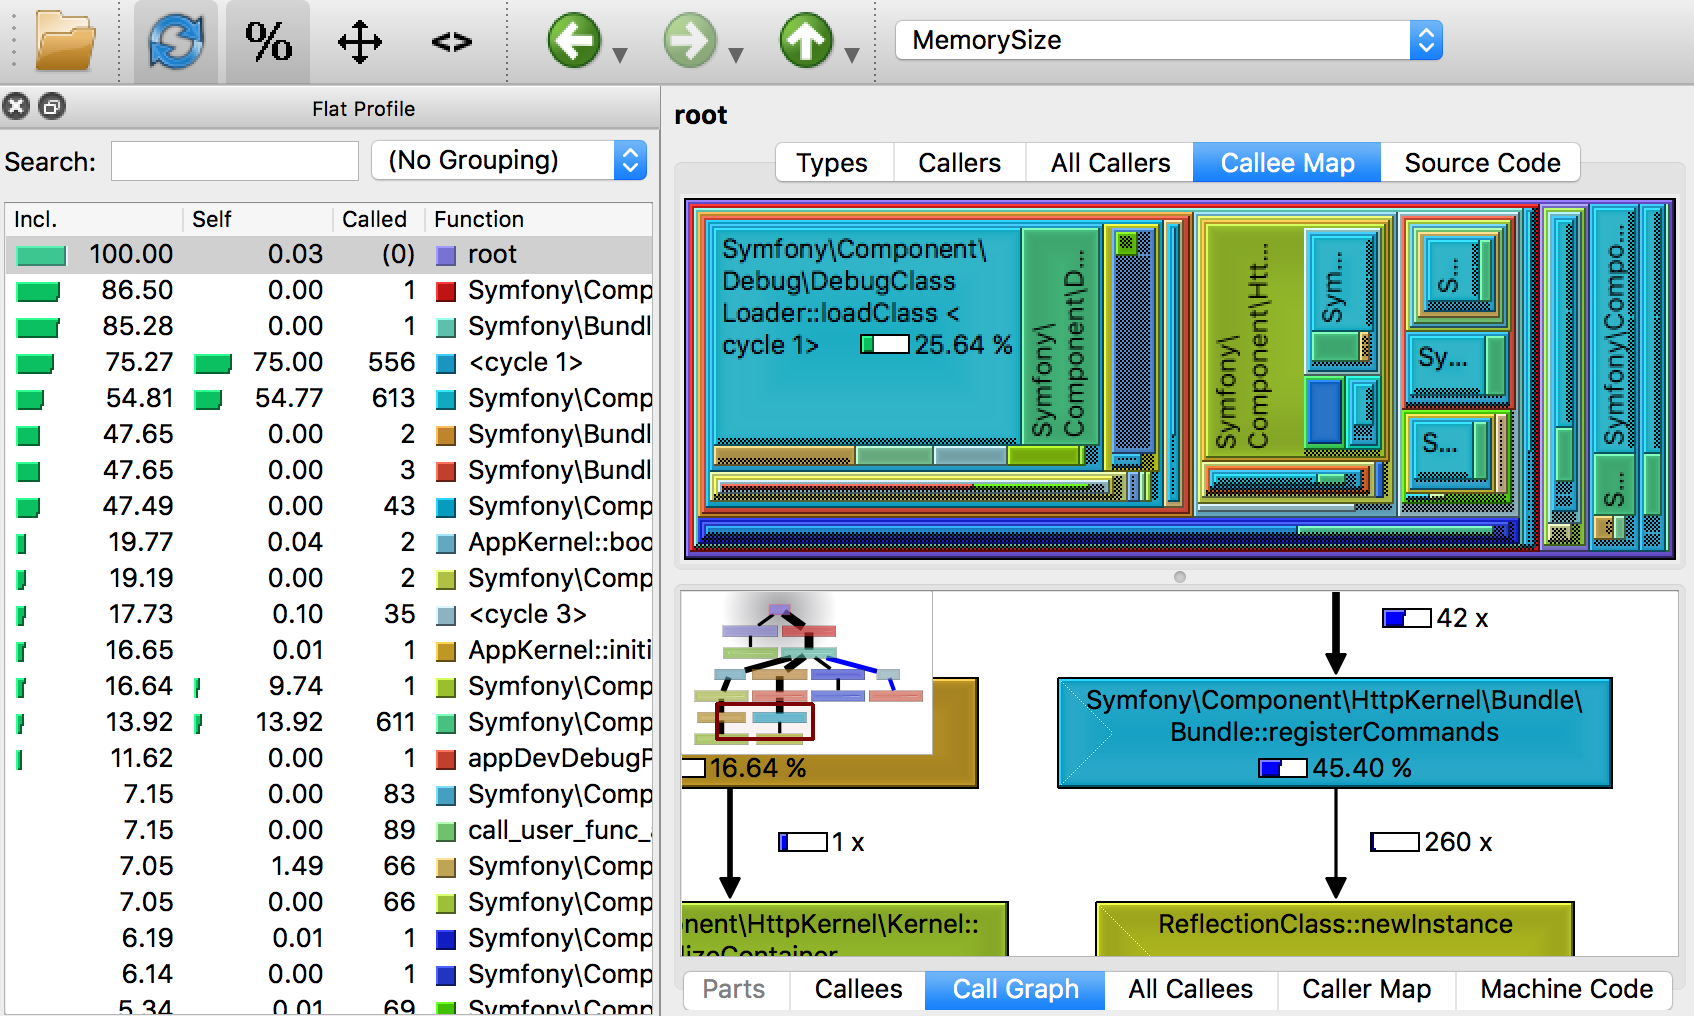
Task: Click the Flat Profile search field
Action: 235,161
